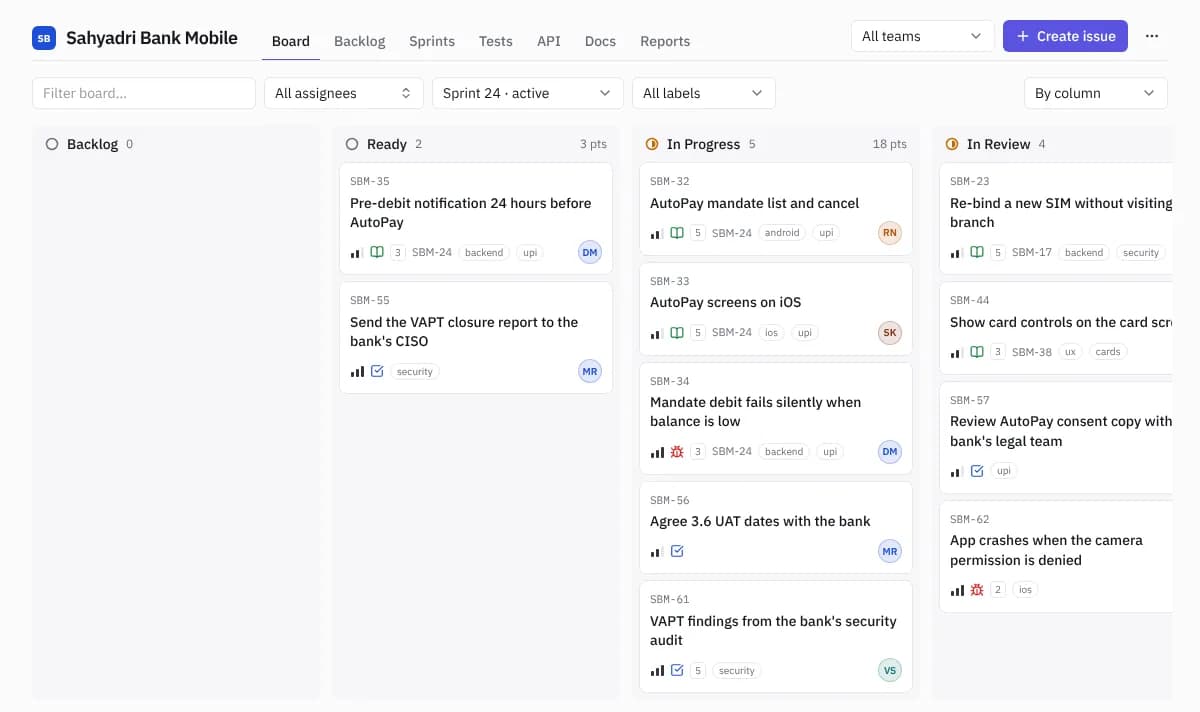Click the ios label on SBM-33 card
Image resolution: width=1200 pixels, height=712 pixels.
771,333
